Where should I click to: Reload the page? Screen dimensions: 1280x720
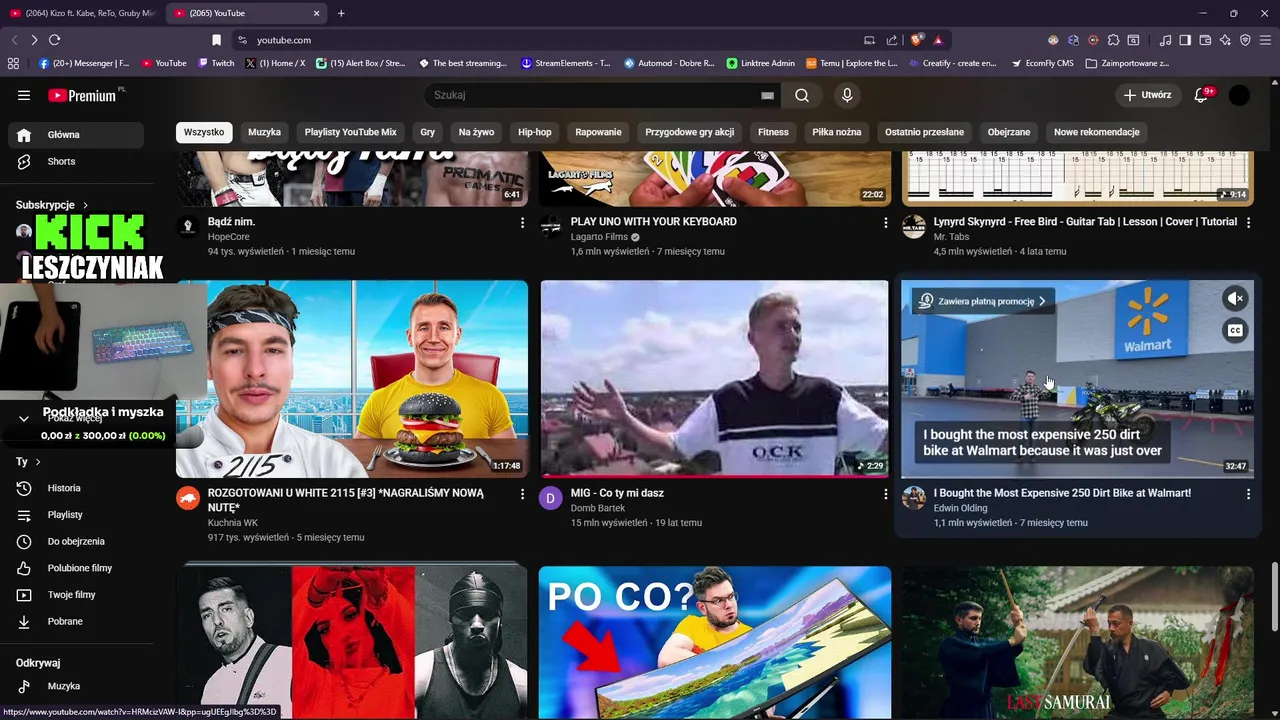pos(54,40)
